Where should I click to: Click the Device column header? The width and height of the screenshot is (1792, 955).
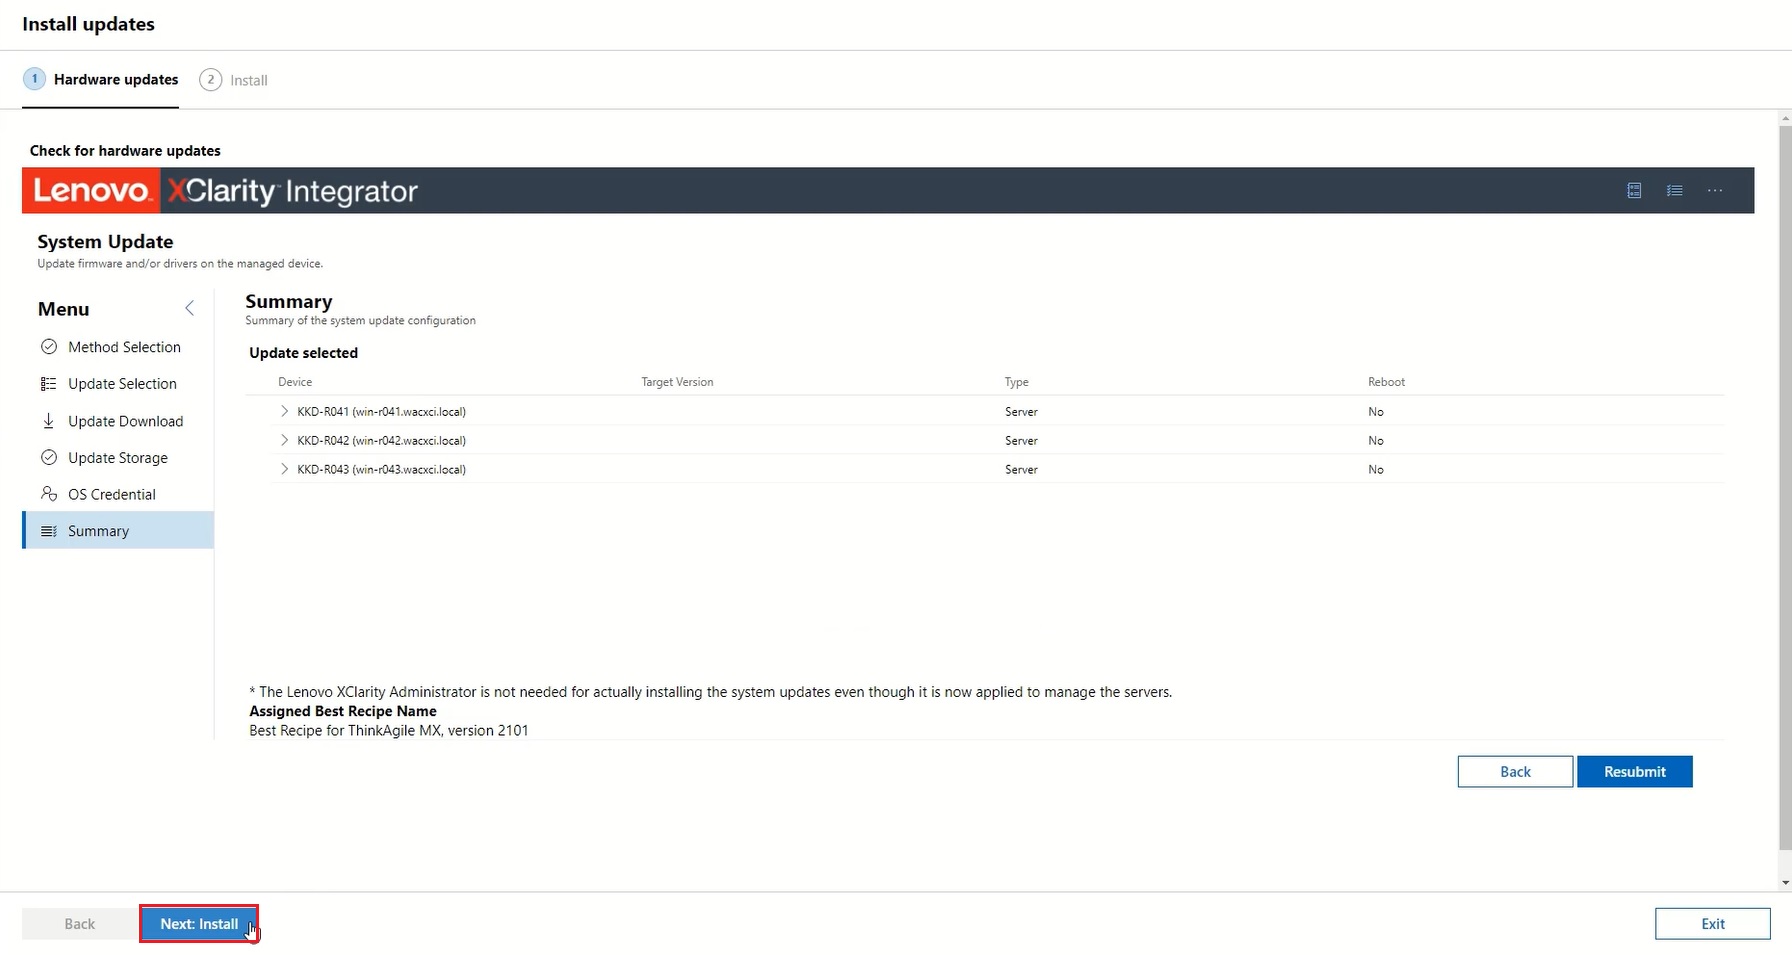click(x=295, y=382)
